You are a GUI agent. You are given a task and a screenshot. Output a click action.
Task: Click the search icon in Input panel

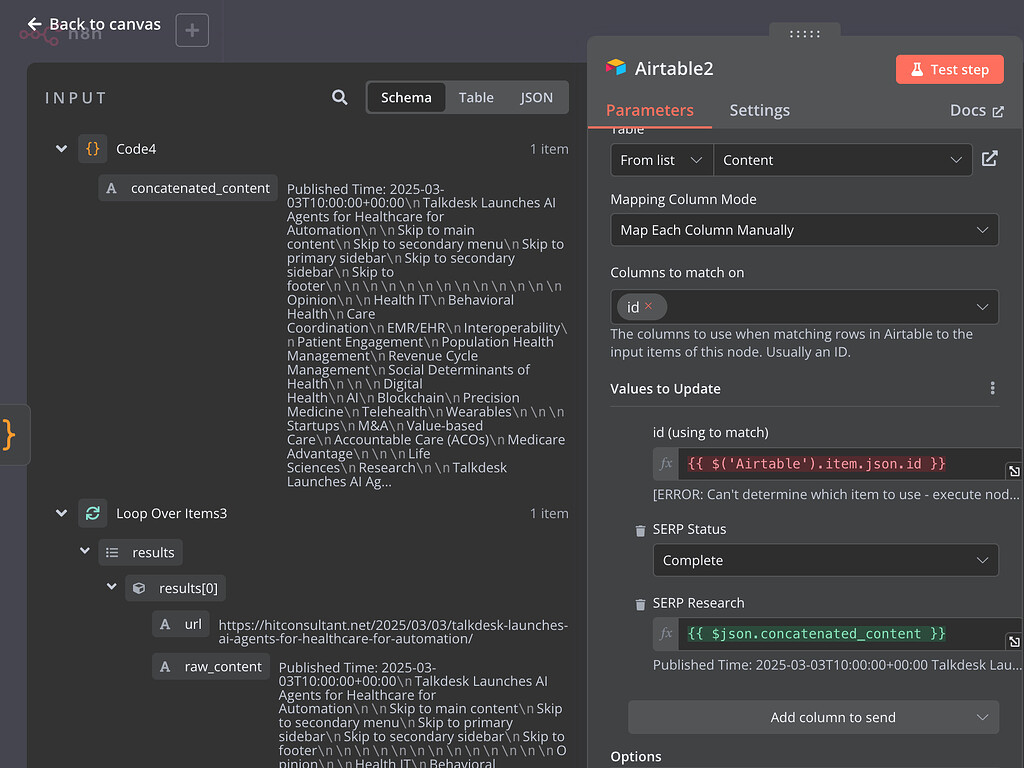click(x=340, y=97)
